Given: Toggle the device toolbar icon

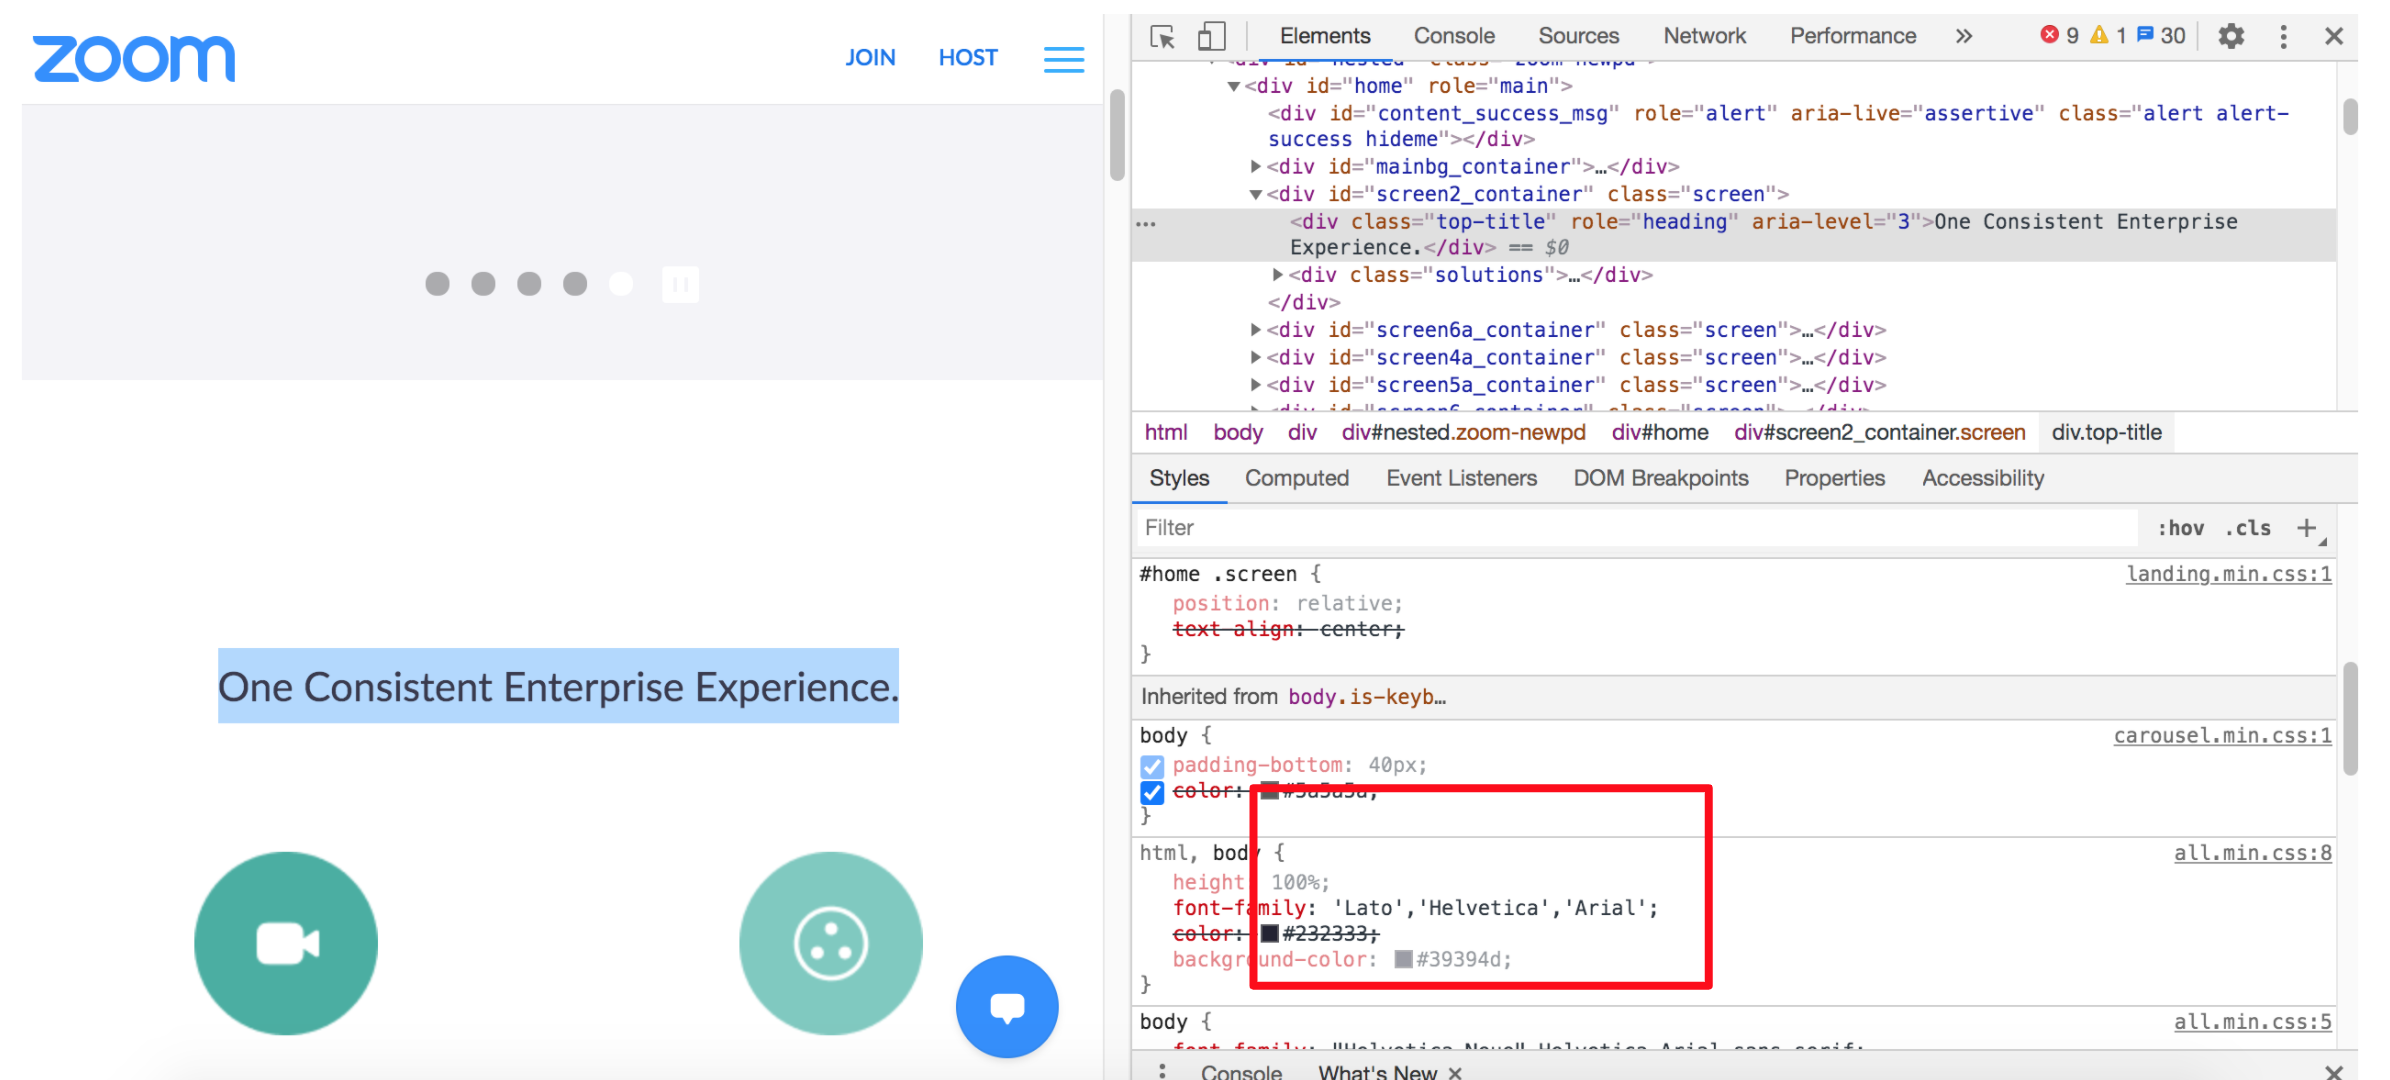Looking at the screenshot, I should point(1211,37).
